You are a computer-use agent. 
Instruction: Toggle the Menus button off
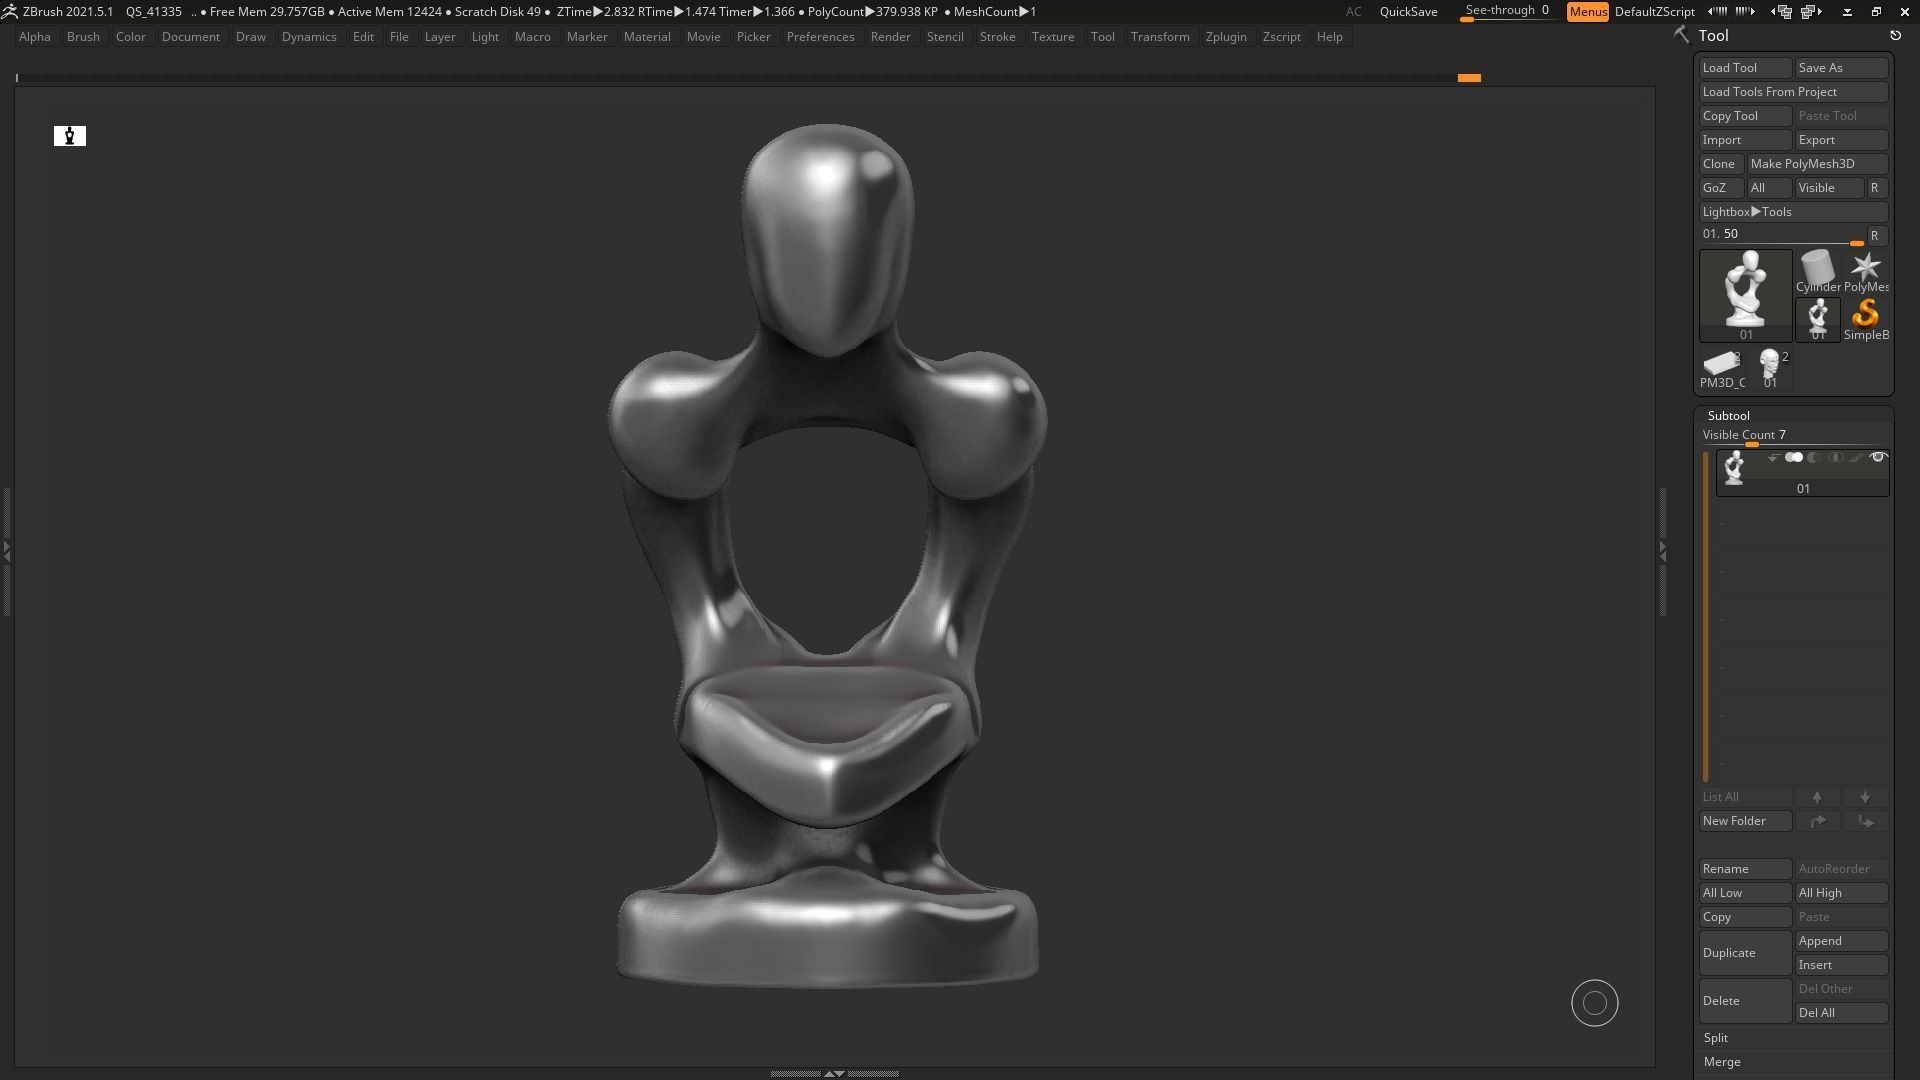pyautogui.click(x=1587, y=12)
